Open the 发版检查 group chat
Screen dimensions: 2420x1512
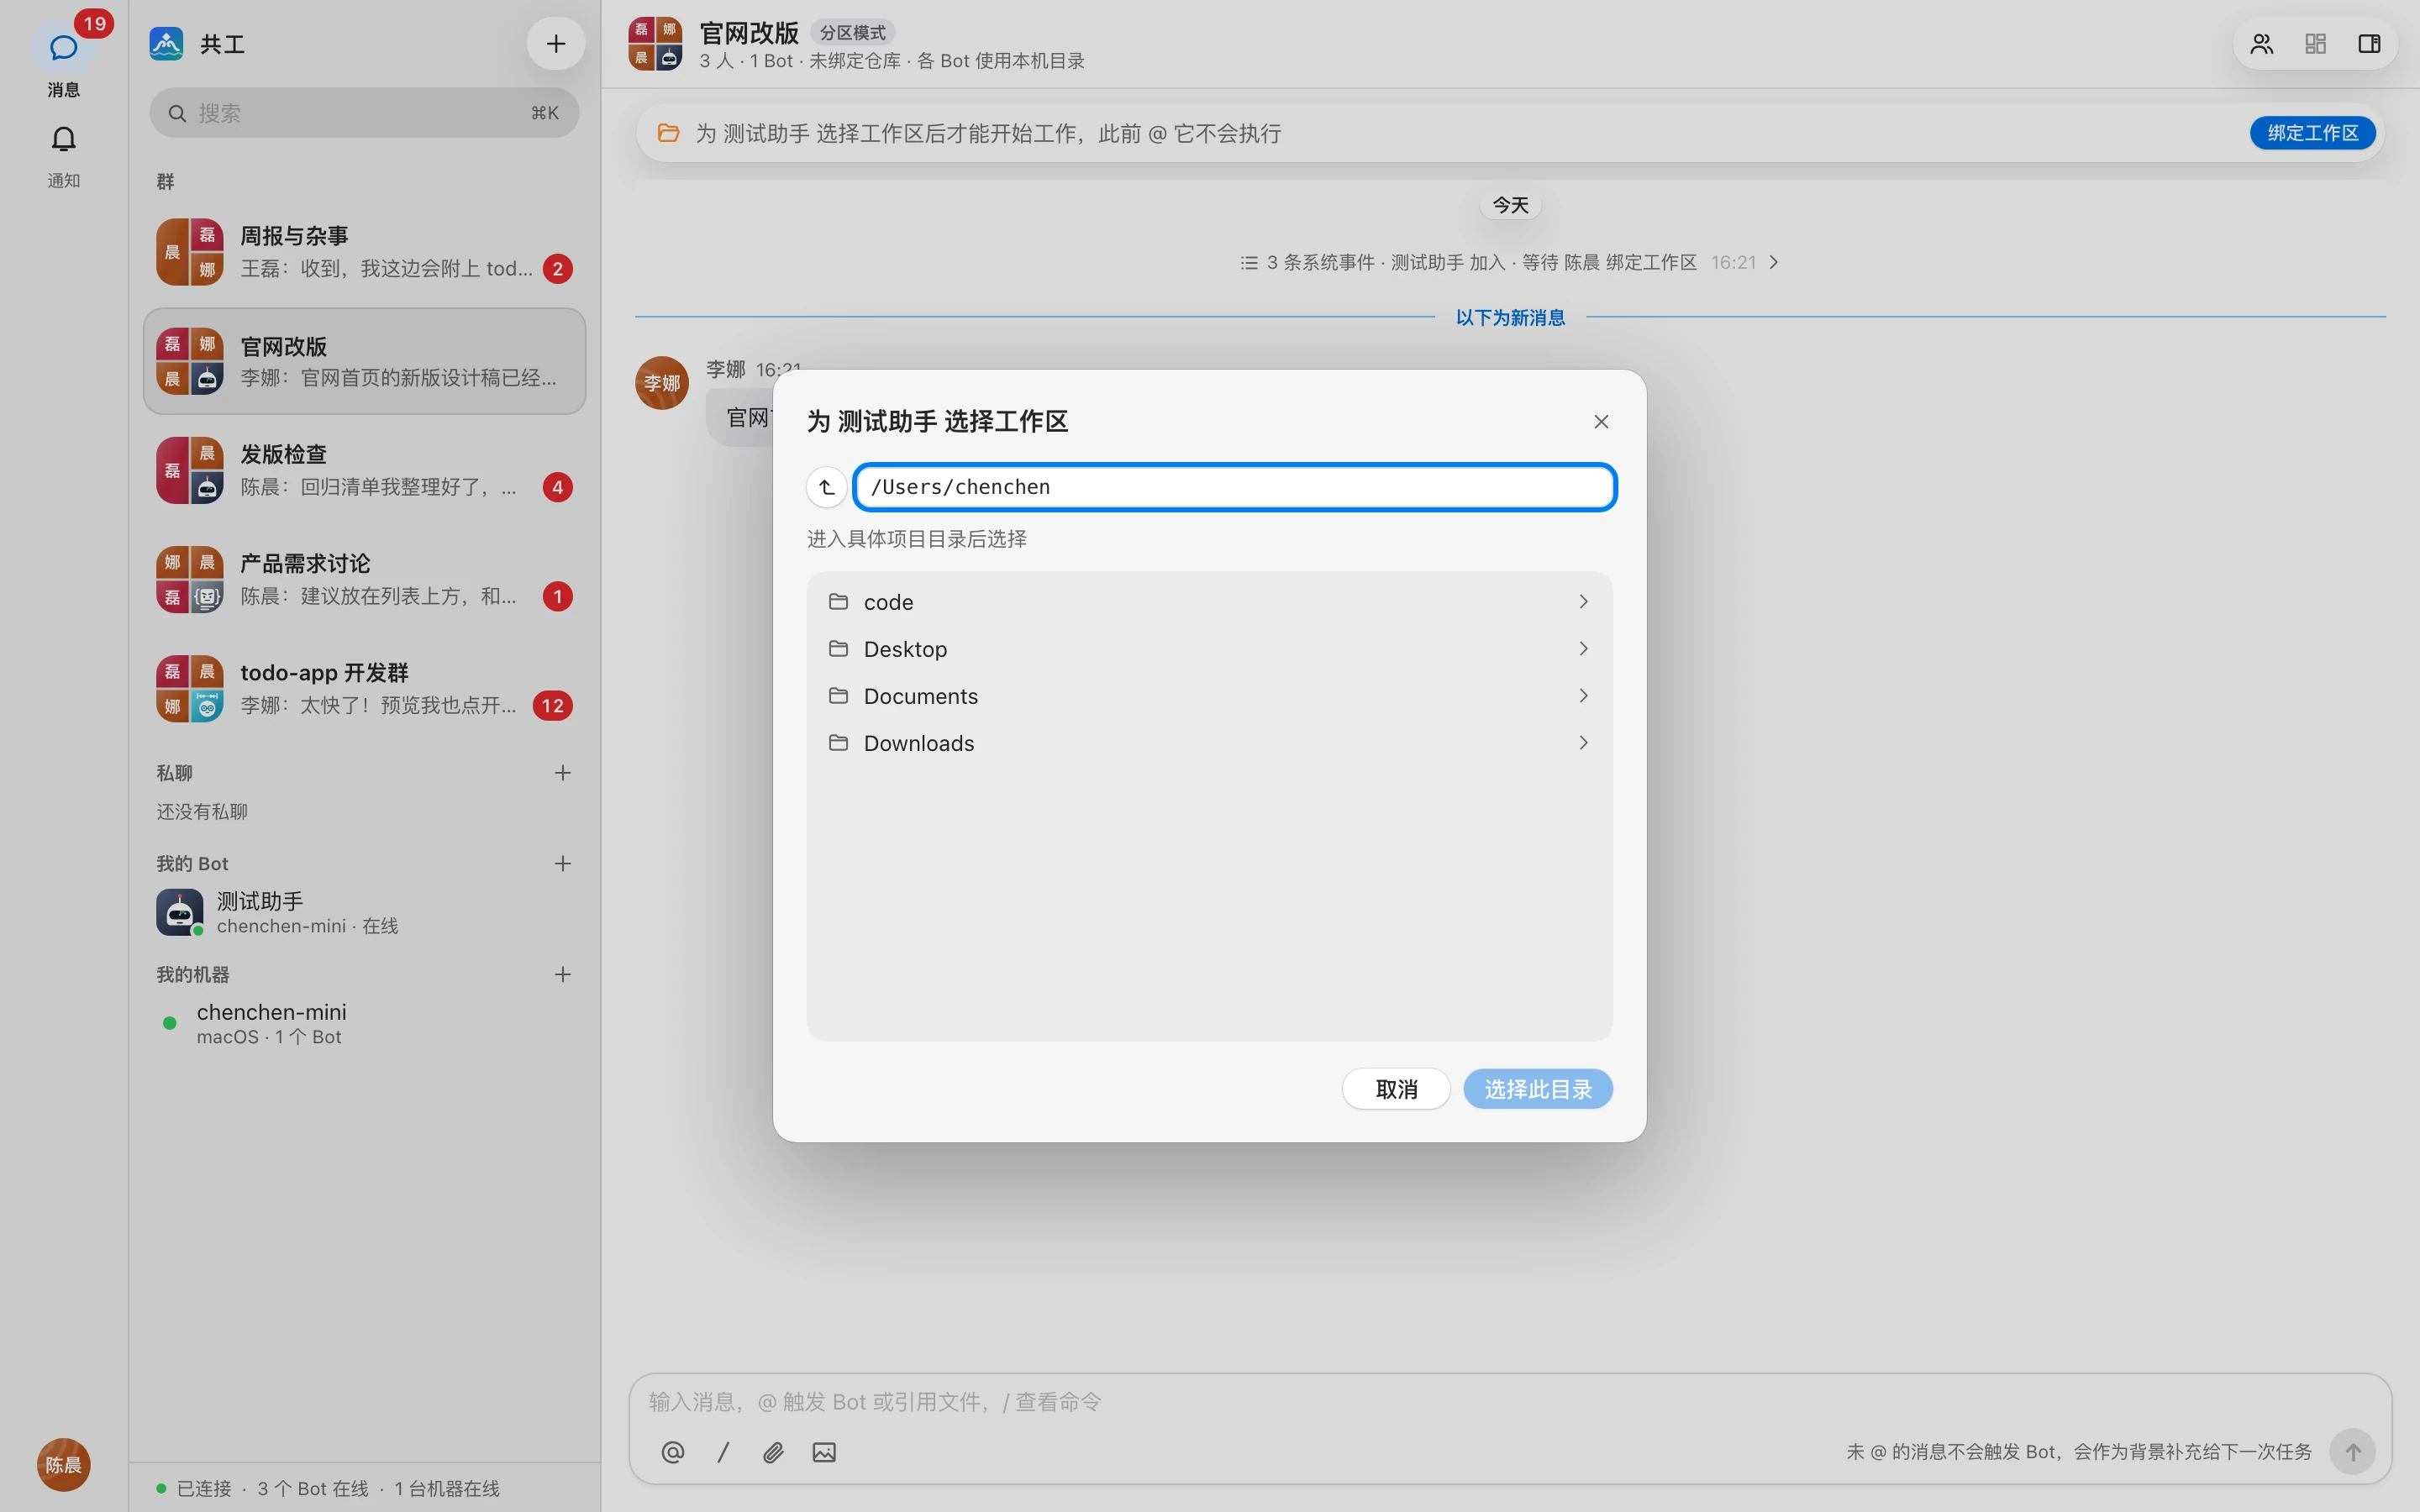coord(364,471)
